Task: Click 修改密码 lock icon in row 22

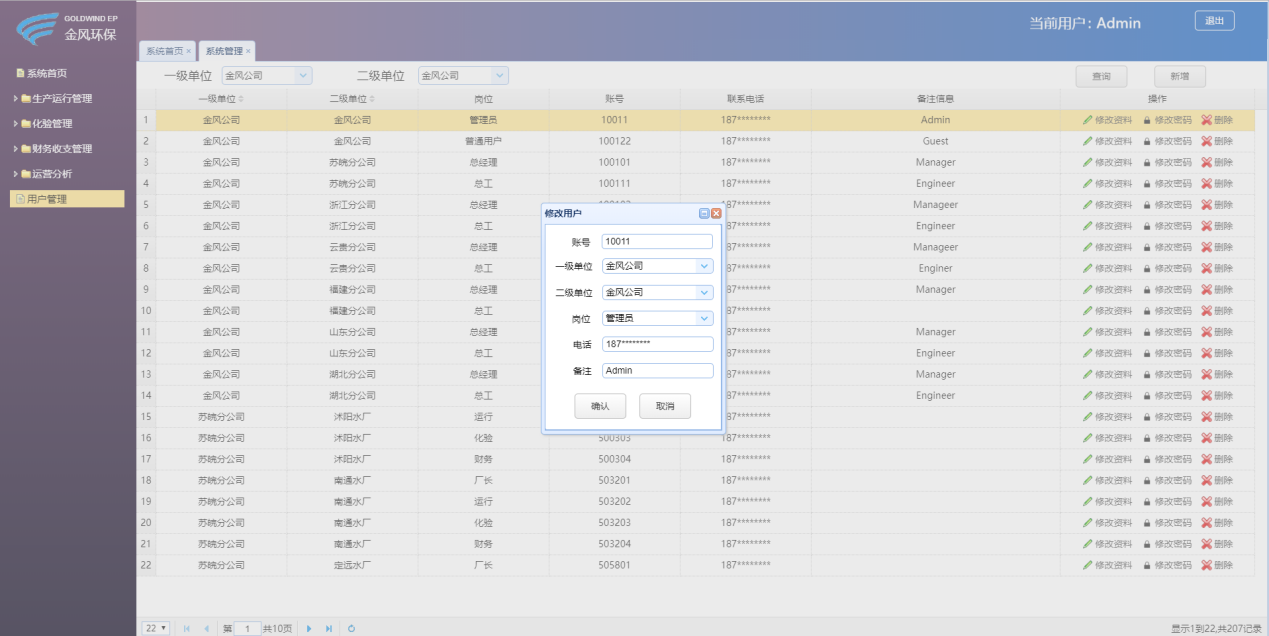Action: (x=1147, y=565)
